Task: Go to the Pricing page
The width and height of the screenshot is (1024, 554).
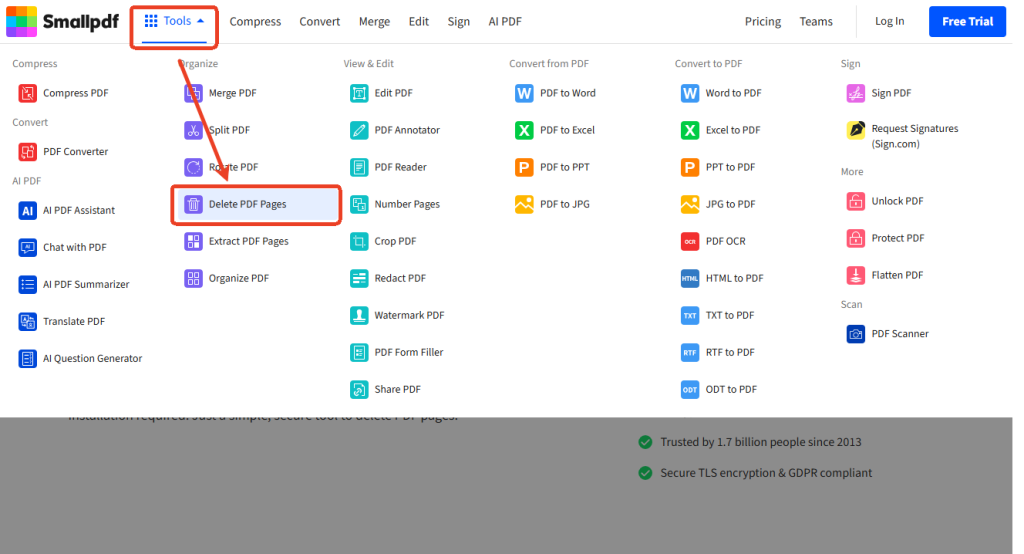Action: (763, 22)
